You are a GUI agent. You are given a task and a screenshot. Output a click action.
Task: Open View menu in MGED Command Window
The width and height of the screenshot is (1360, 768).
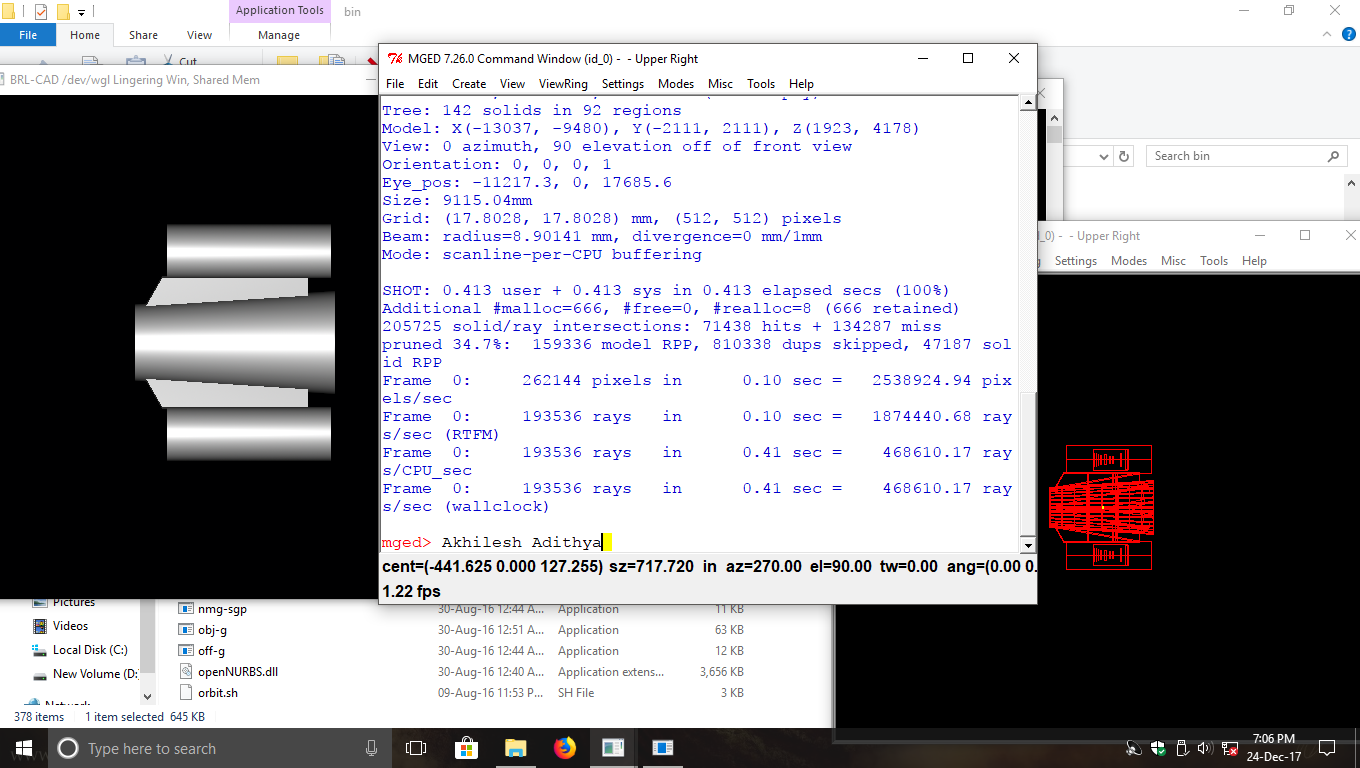tap(512, 84)
